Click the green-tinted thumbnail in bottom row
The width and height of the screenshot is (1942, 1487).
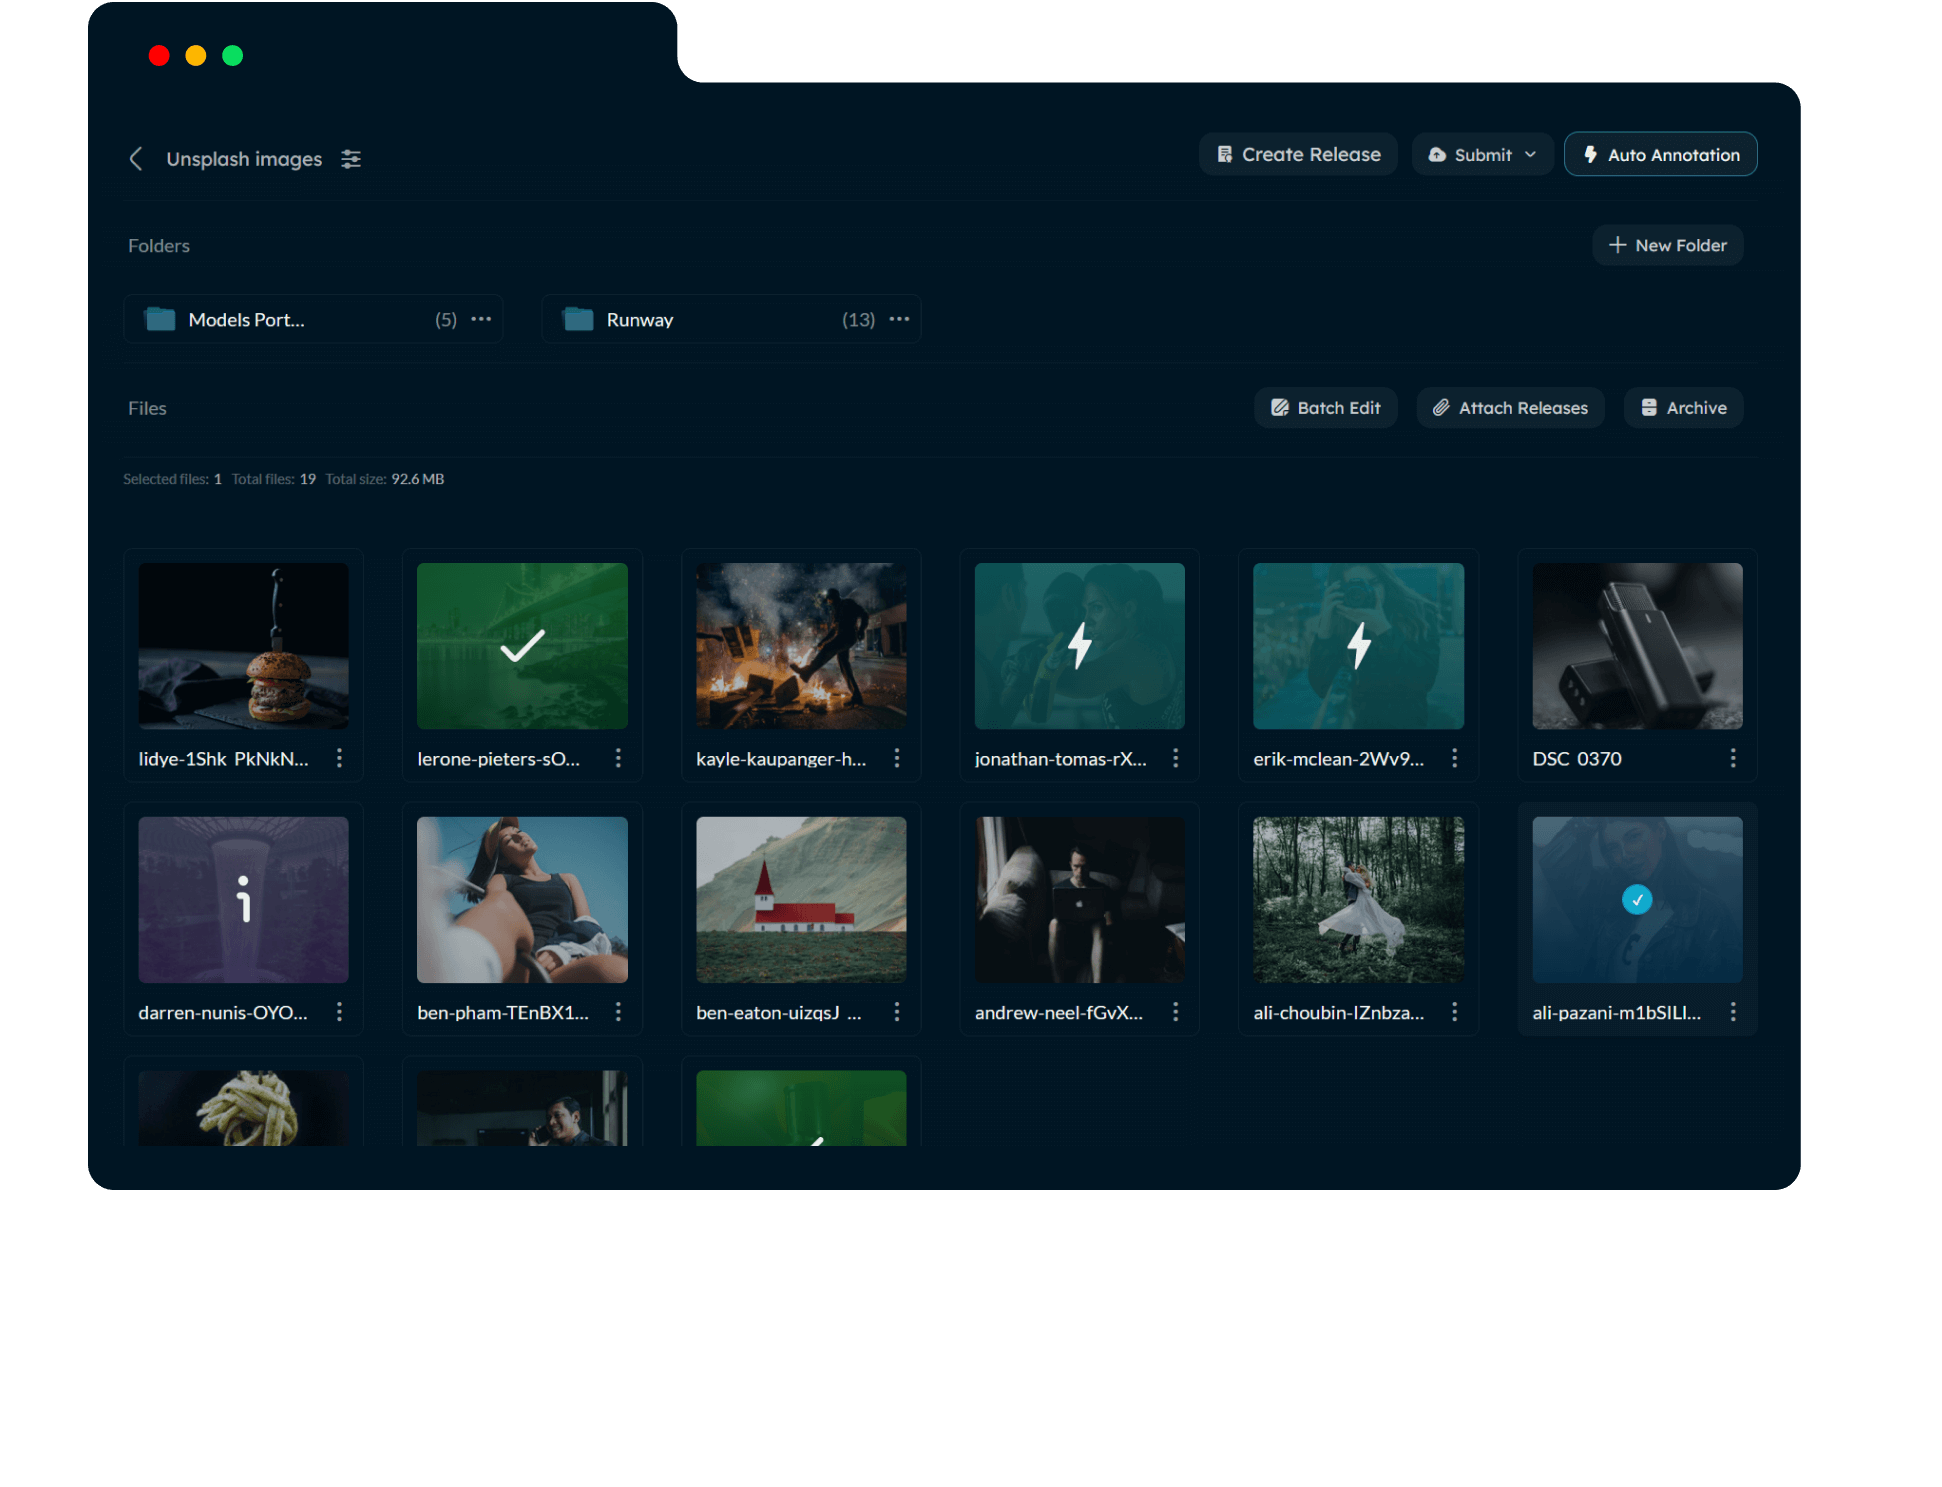click(801, 1108)
